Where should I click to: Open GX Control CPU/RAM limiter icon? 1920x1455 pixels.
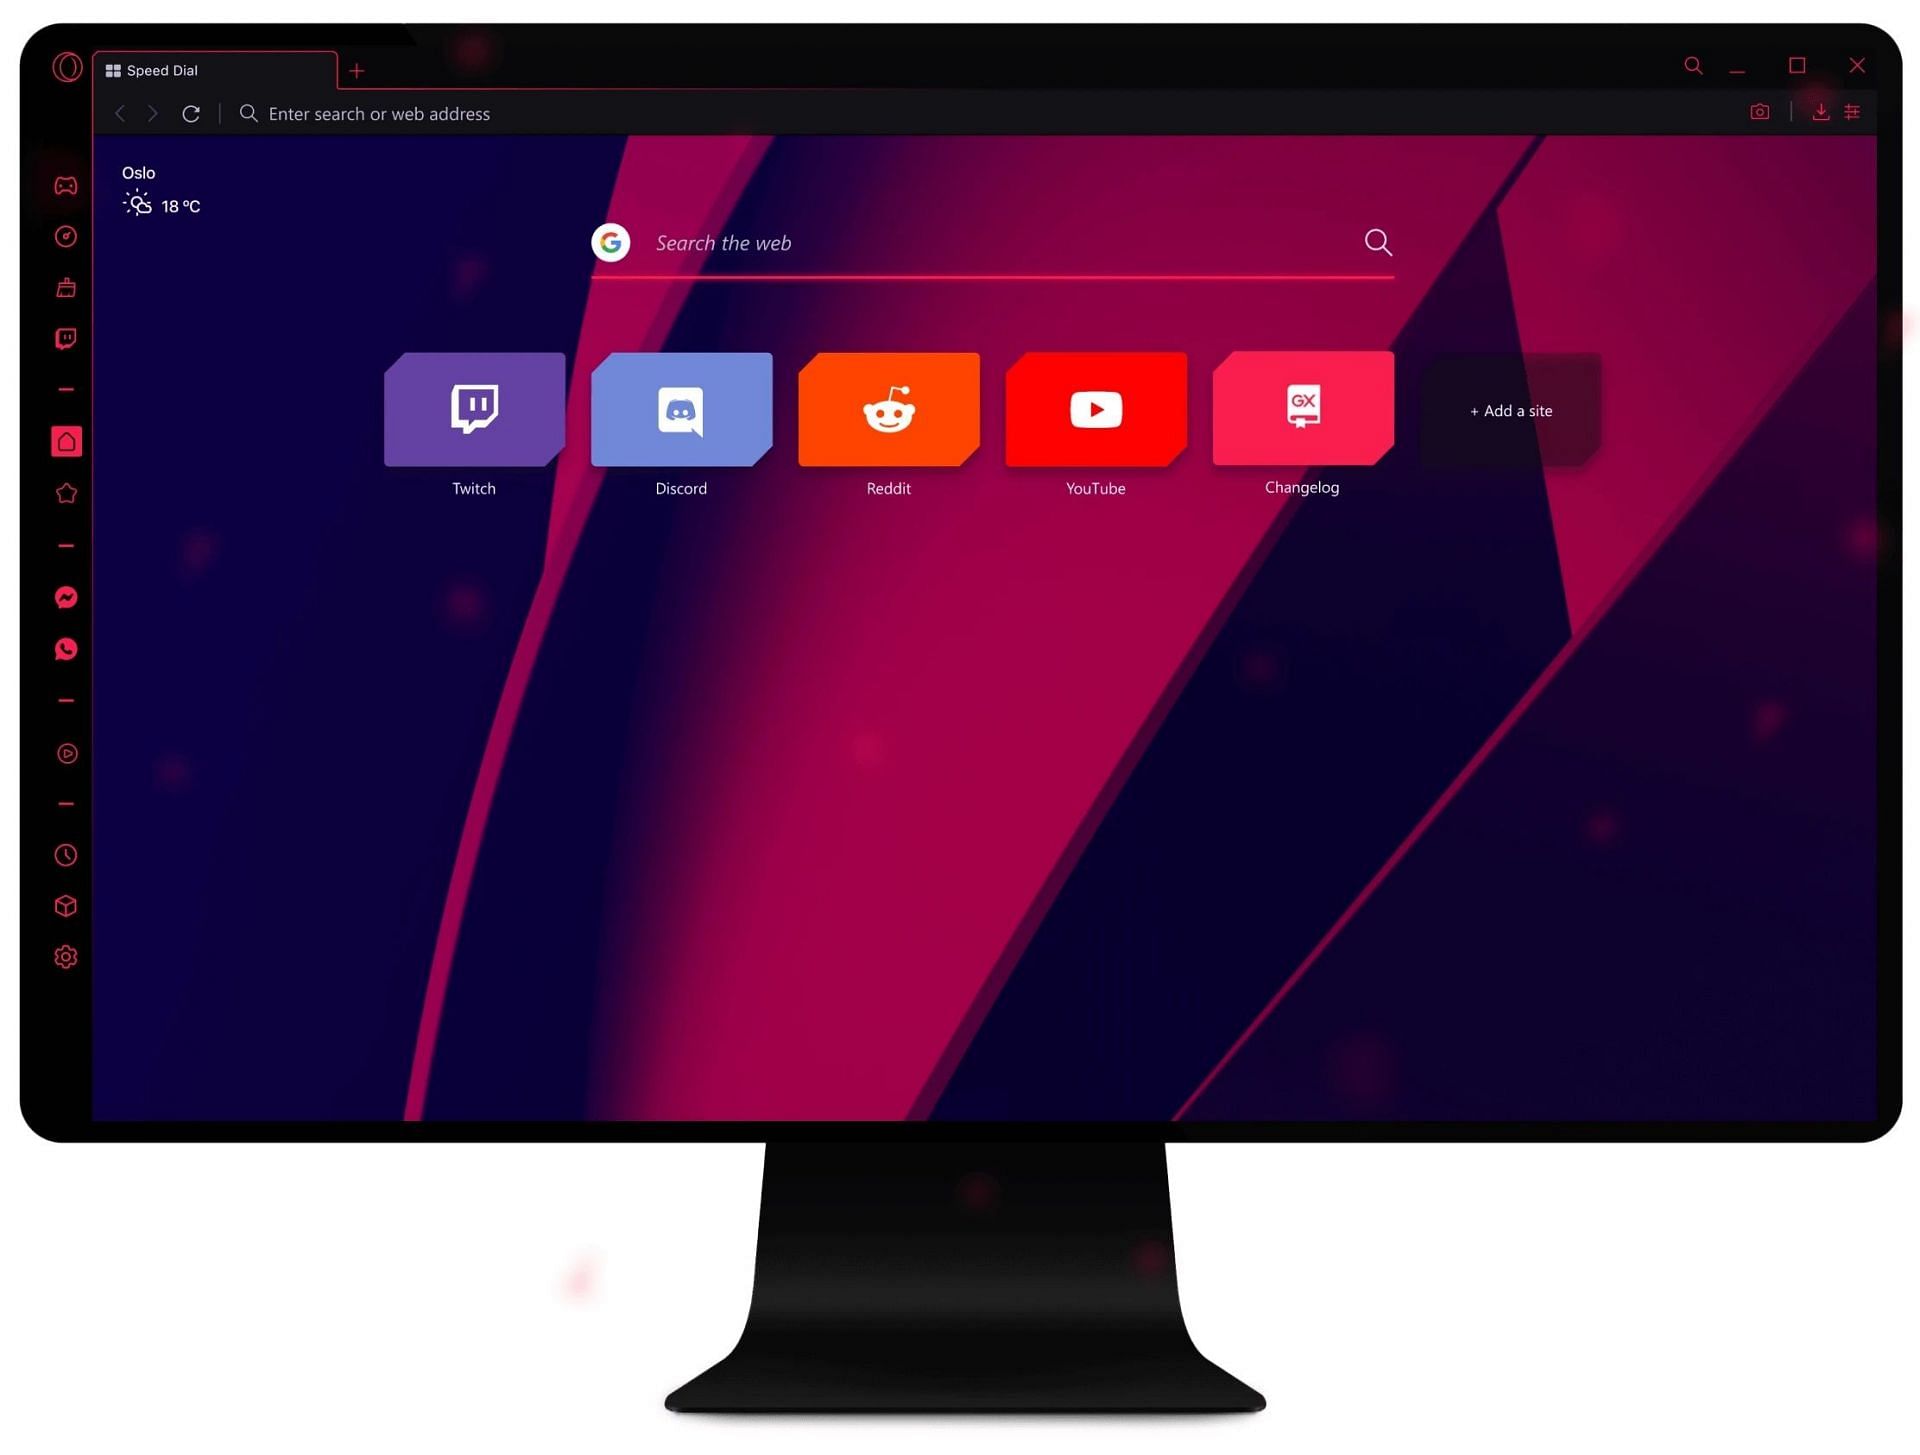64,237
